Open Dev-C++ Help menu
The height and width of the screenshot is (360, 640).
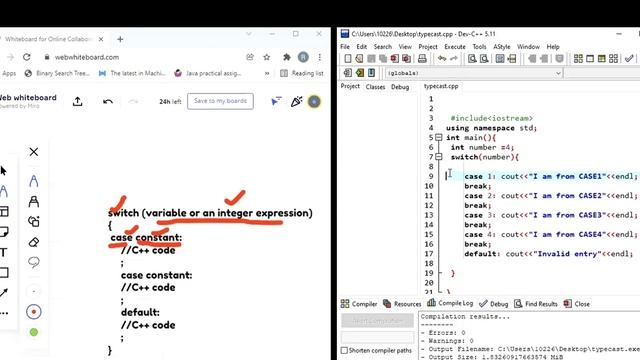(553, 47)
